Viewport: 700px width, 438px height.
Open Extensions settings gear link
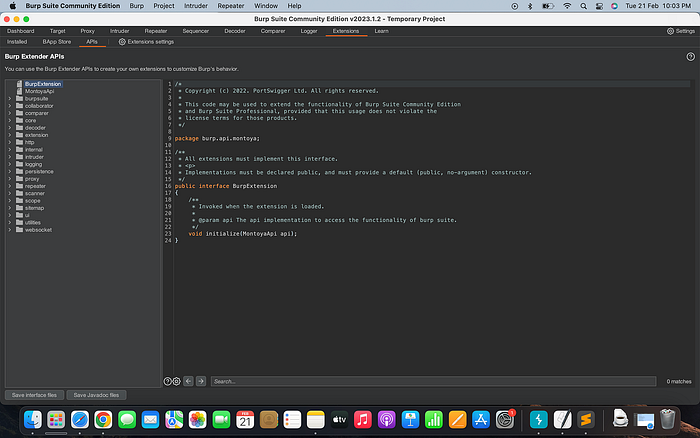pos(146,42)
